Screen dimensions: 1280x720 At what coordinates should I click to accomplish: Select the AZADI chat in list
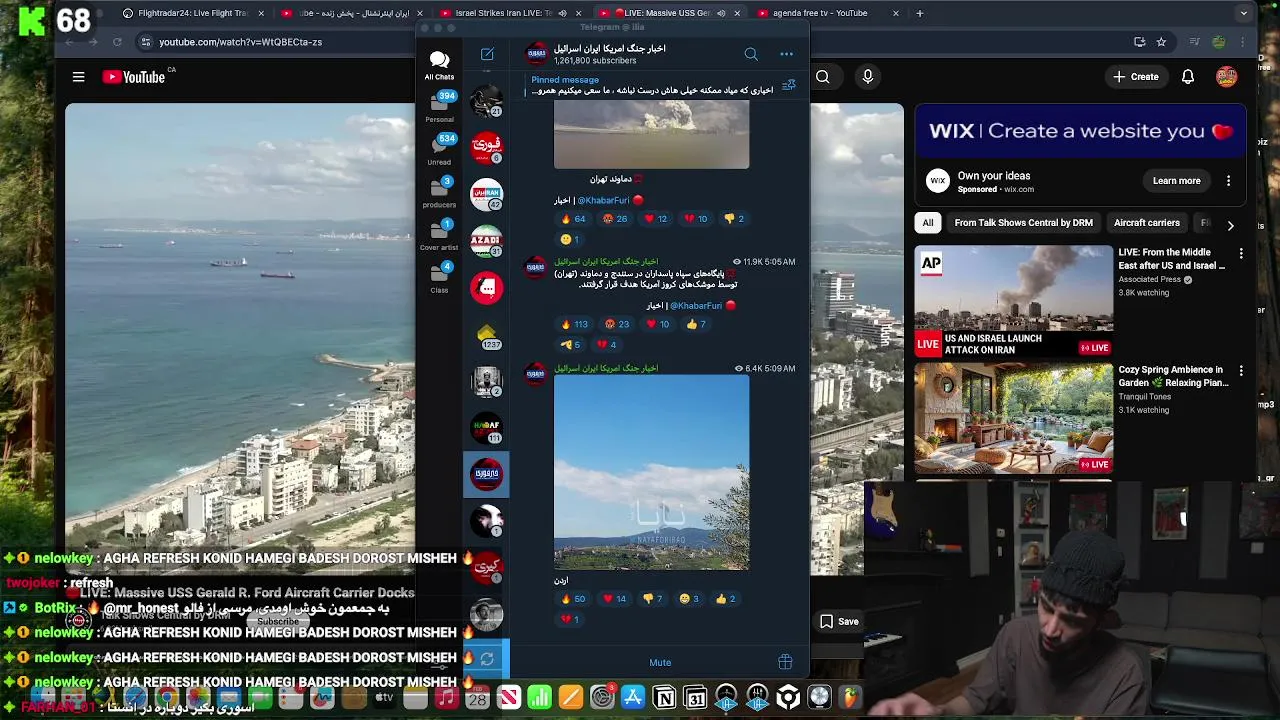(x=486, y=241)
